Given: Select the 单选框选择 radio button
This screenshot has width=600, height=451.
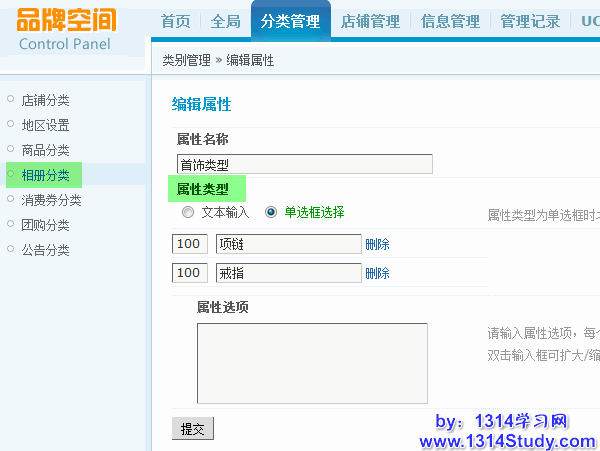Looking at the screenshot, I should [271, 212].
